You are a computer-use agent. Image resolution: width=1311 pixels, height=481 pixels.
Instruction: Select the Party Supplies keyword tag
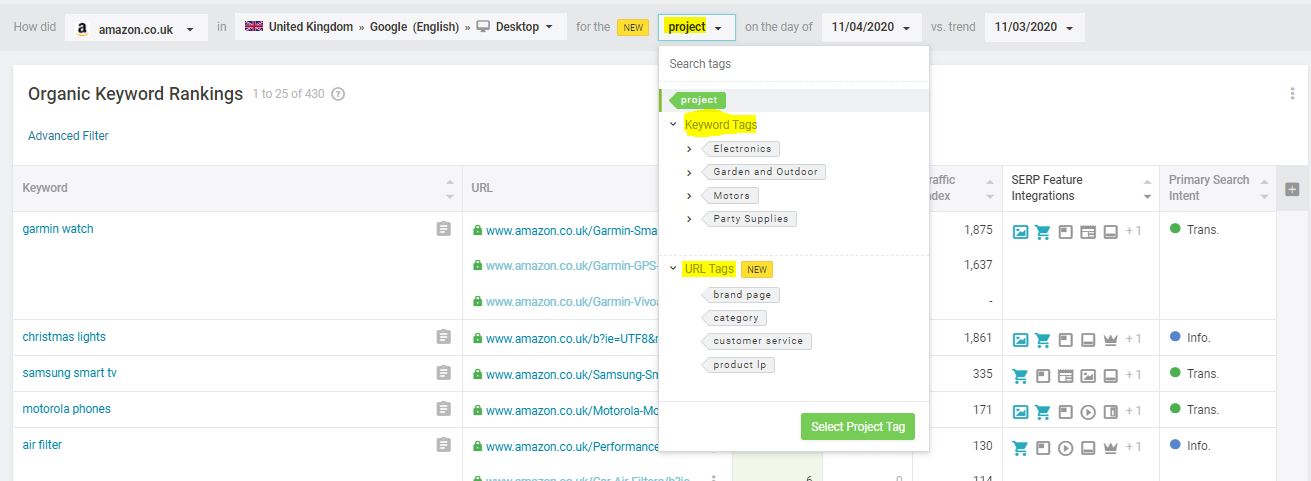pyautogui.click(x=749, y=218)
